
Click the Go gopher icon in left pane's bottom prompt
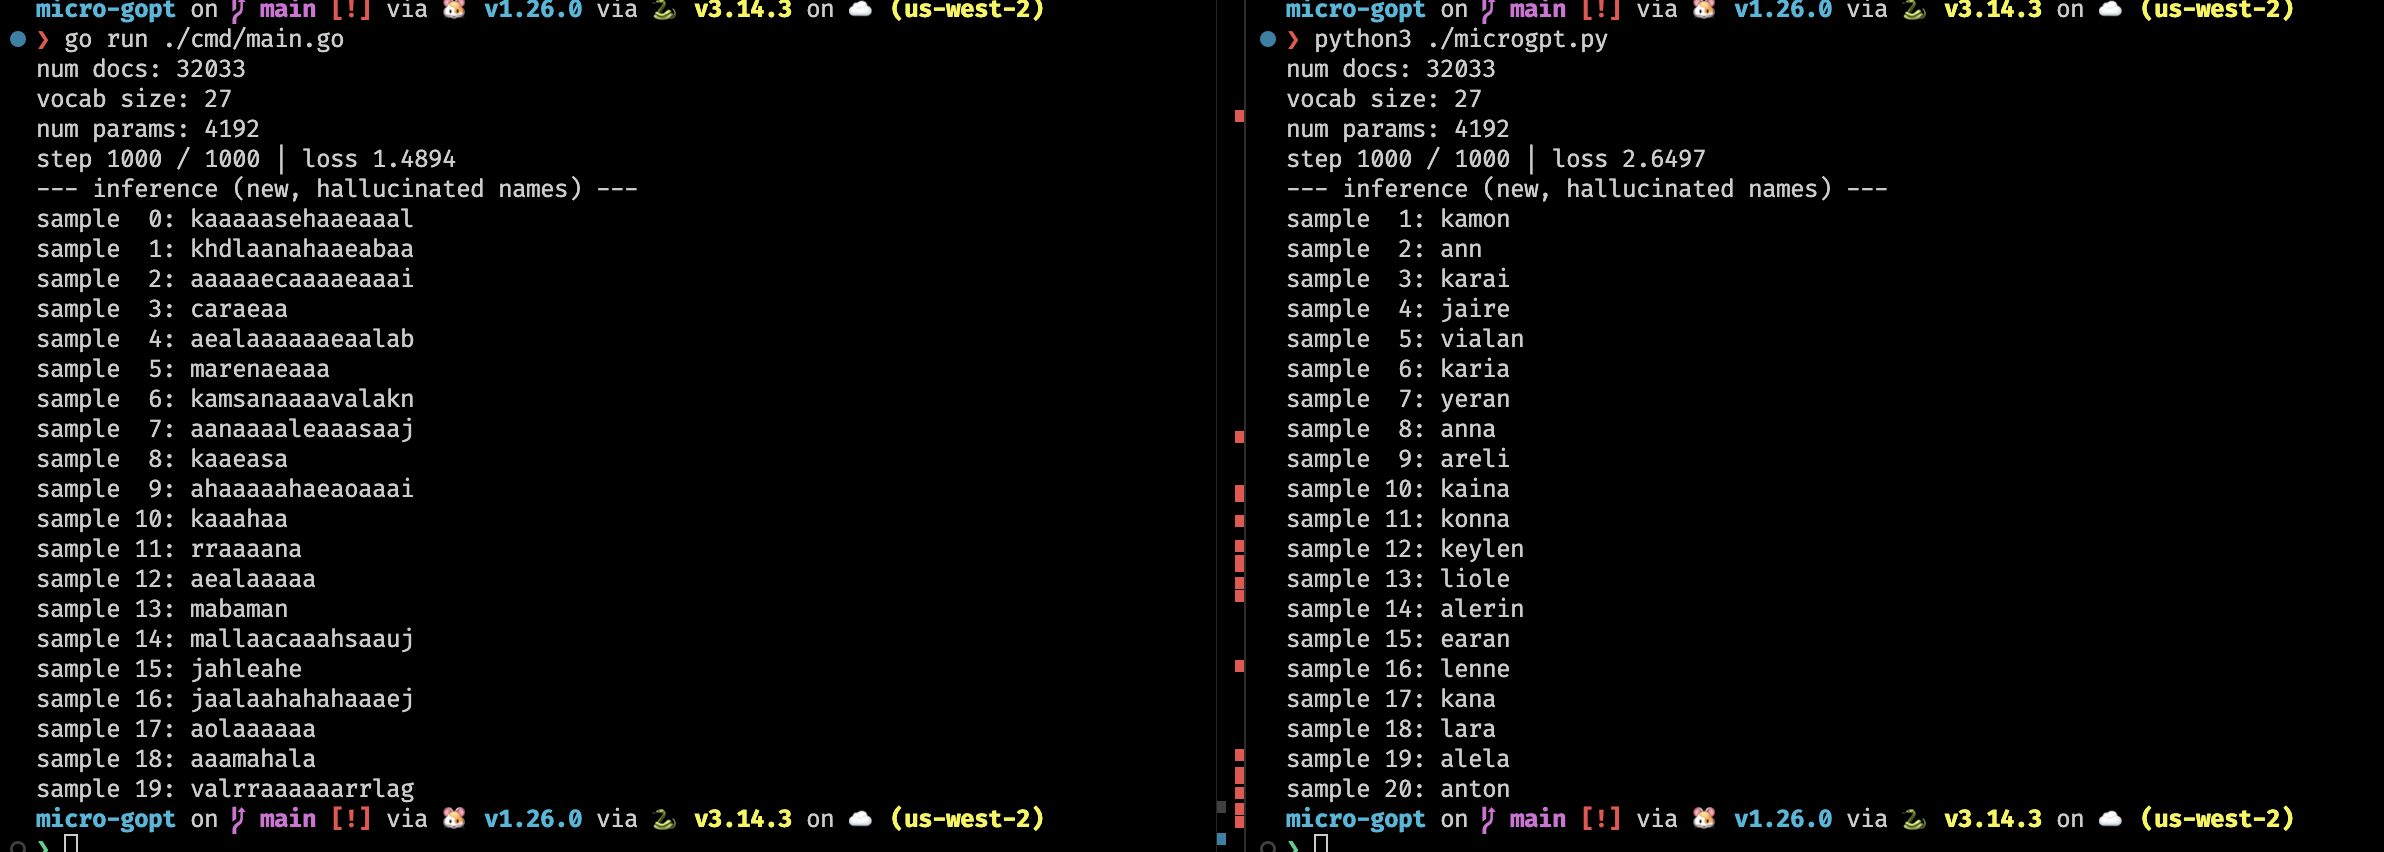coord(454,818)
